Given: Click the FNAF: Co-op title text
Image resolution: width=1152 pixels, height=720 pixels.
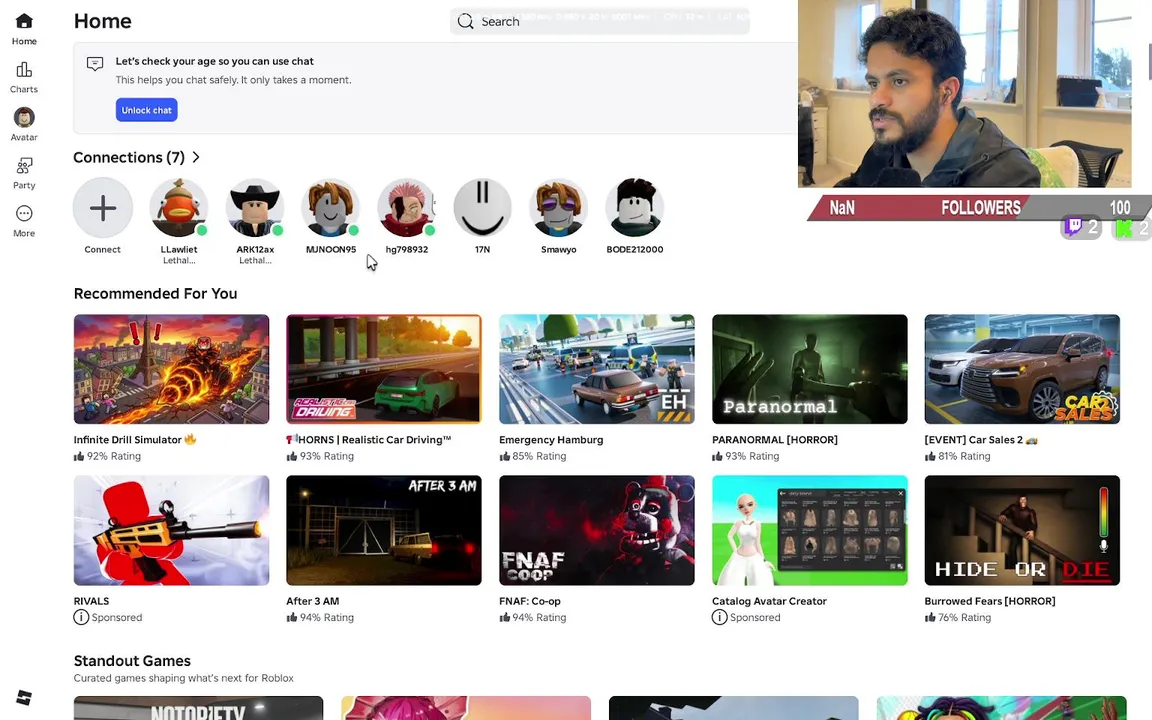Looking at the screenshot, I should click(x=530, y=601).
